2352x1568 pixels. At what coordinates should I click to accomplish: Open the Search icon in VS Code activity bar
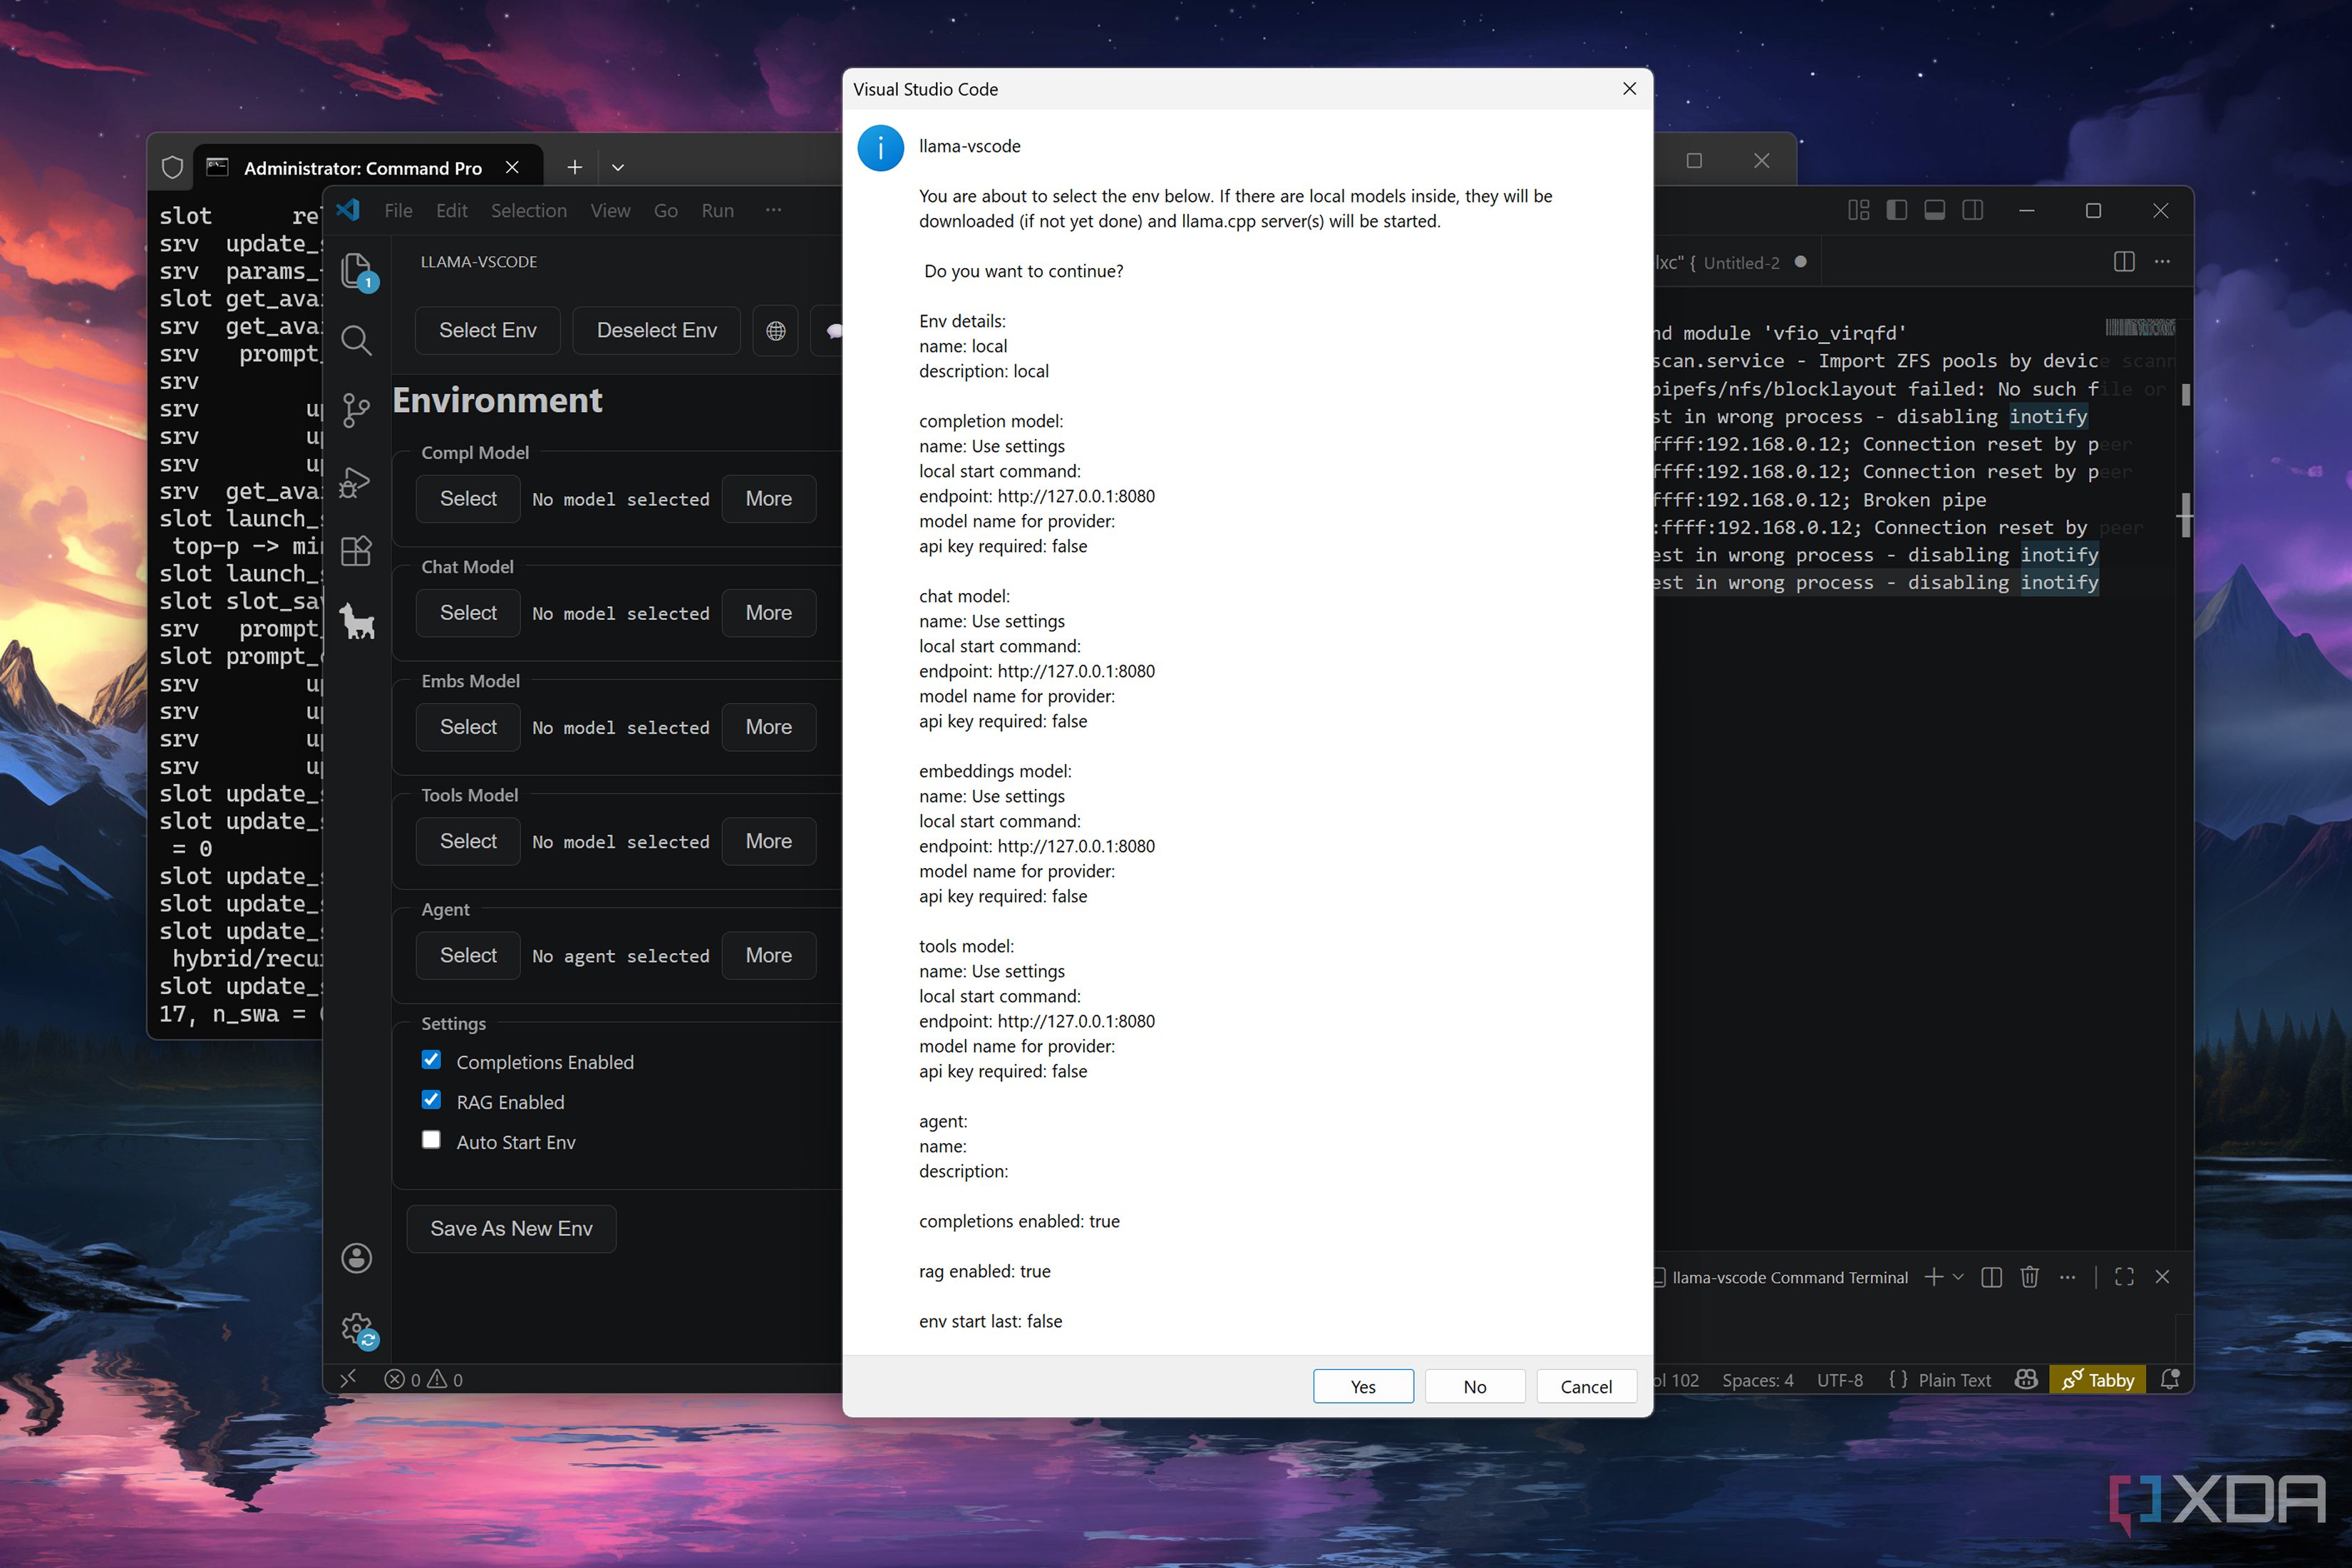point(357,341)
